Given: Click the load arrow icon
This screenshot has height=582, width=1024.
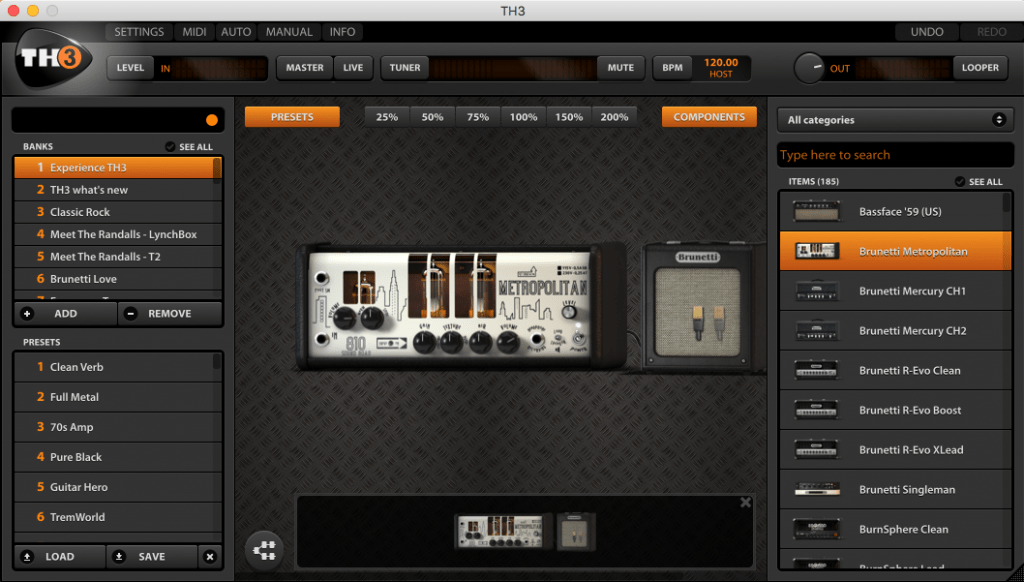Looking at the screenshot, I should [x=27, y=557].
